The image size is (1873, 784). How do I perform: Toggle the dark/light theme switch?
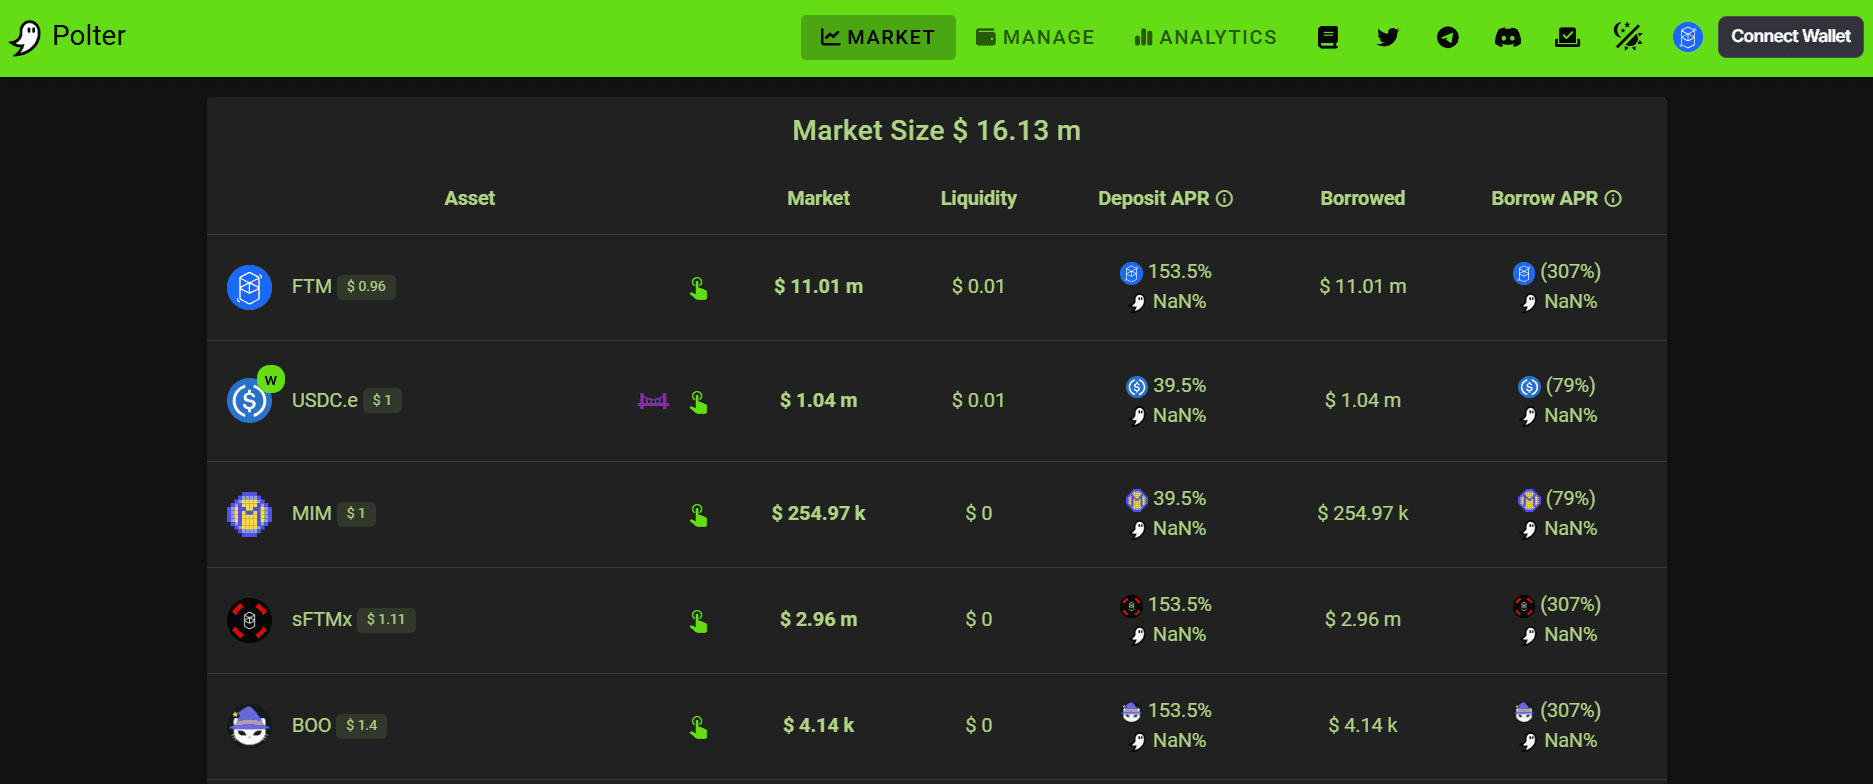coord(1628,37)
